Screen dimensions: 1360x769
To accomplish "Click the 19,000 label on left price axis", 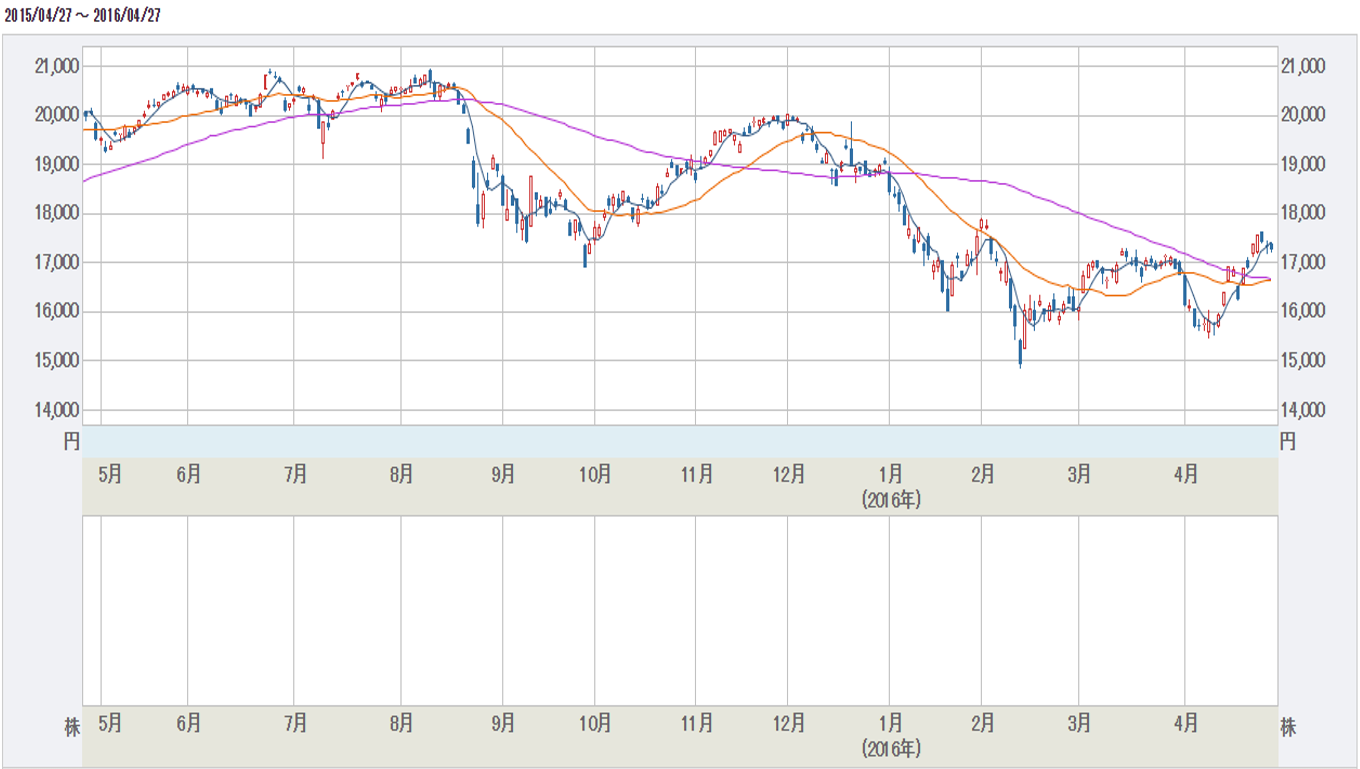I will coord(56,164).
